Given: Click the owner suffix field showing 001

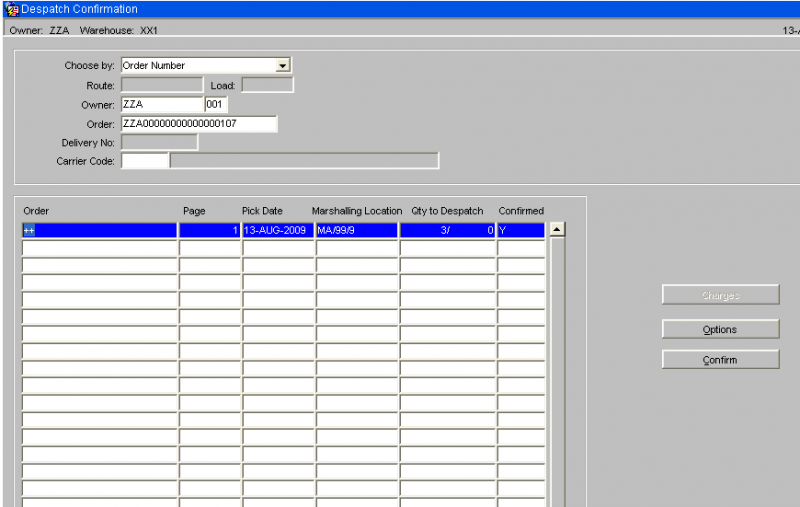Looking at the screenshot, I should point(216,105).
